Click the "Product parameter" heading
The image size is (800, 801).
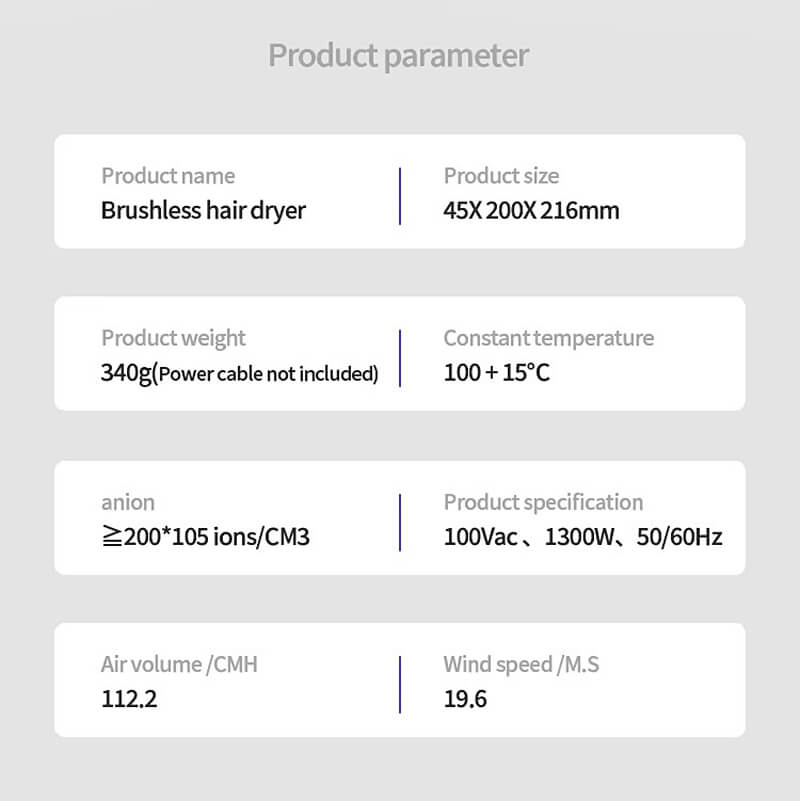point(399,55)
